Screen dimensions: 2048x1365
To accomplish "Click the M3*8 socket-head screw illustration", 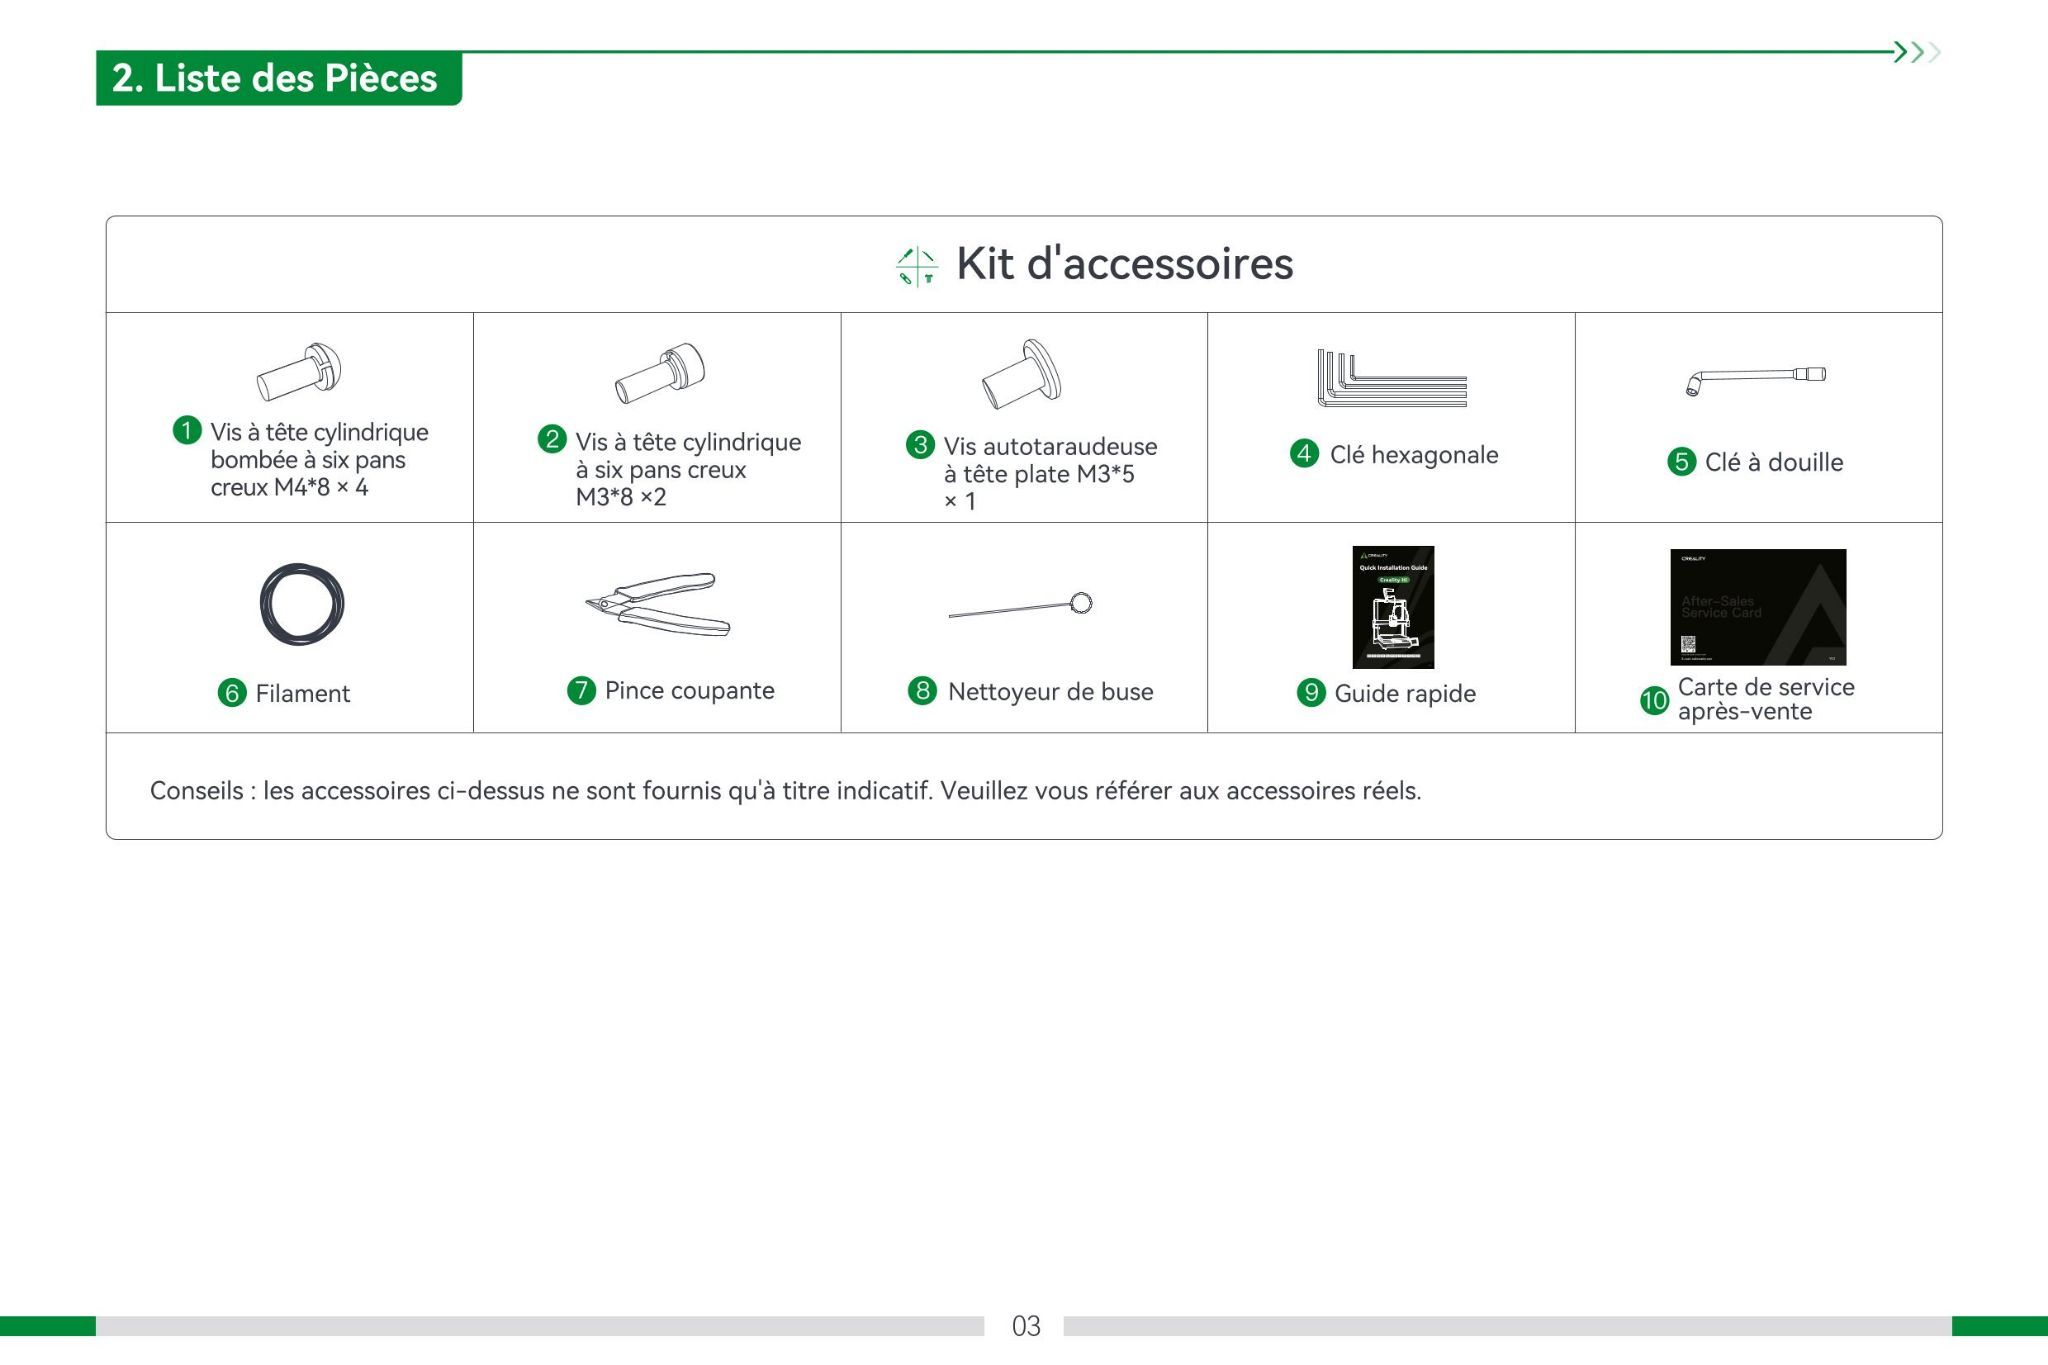I will (x=660, y=373).
